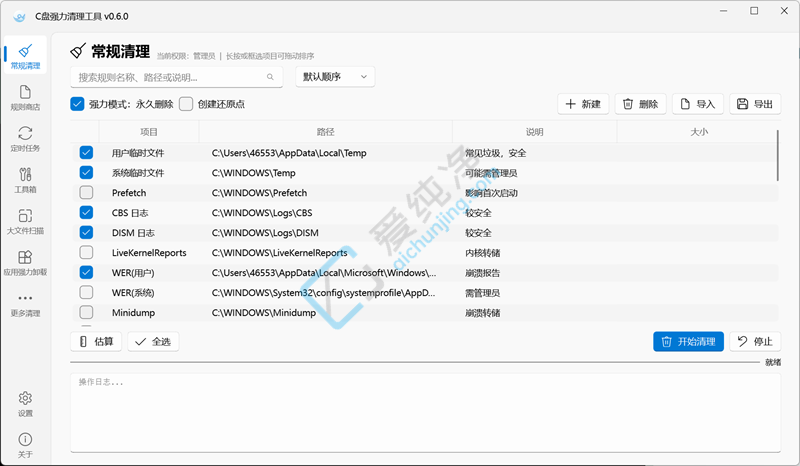Open the 工具箱 sidebar item
Viewport: 800px width, 466px height.
click(25, 180)
